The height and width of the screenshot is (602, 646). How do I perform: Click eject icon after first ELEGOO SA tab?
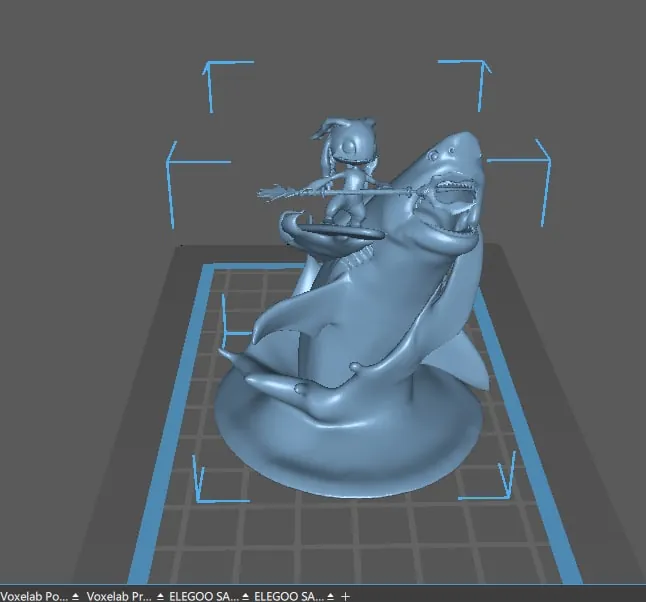point(245,596)
